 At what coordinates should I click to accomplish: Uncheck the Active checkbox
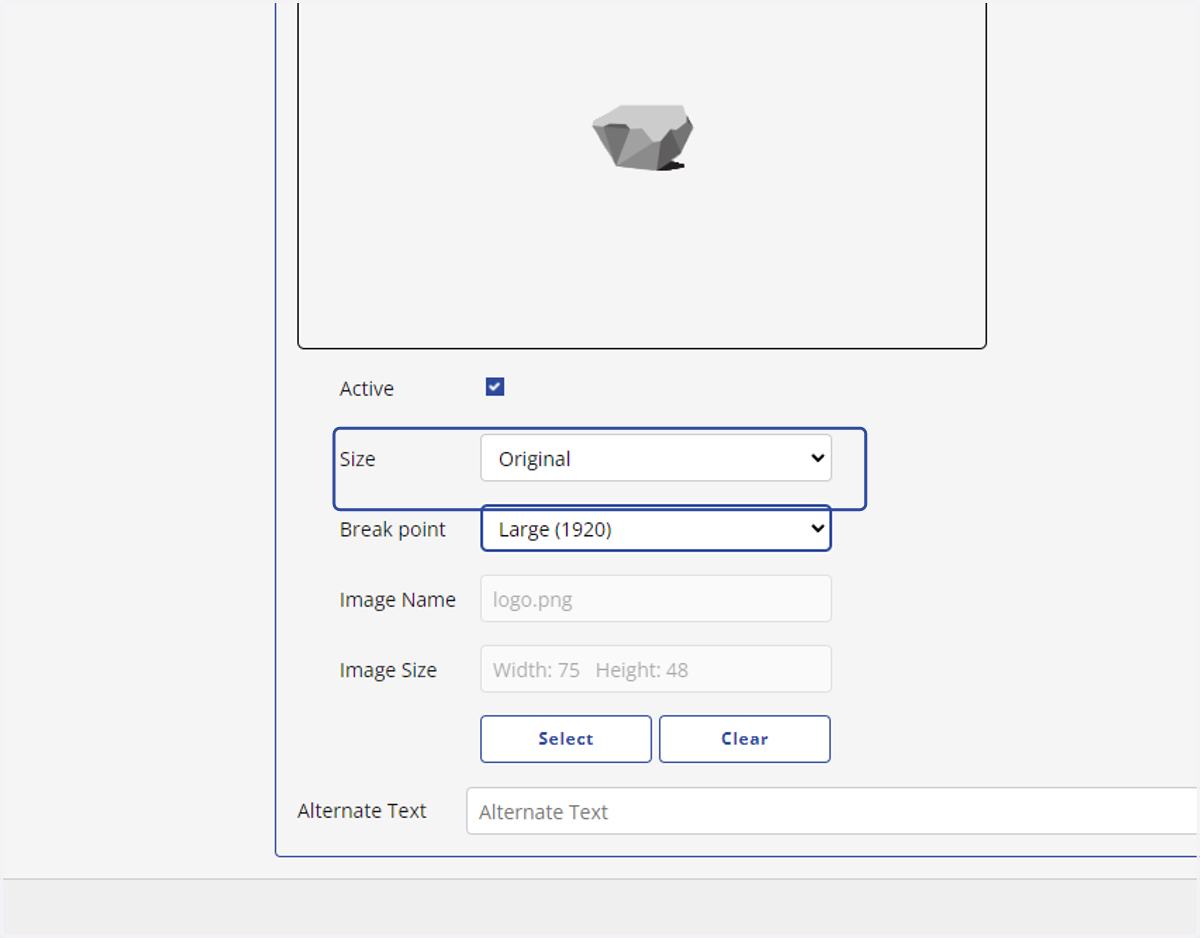pos(495,387)
